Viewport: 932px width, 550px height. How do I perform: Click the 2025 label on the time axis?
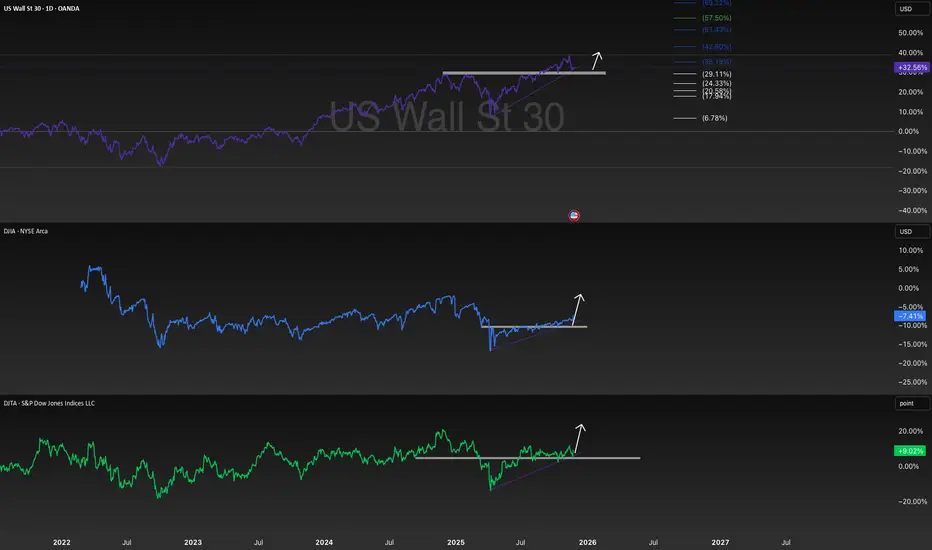[x=455, y=542]
